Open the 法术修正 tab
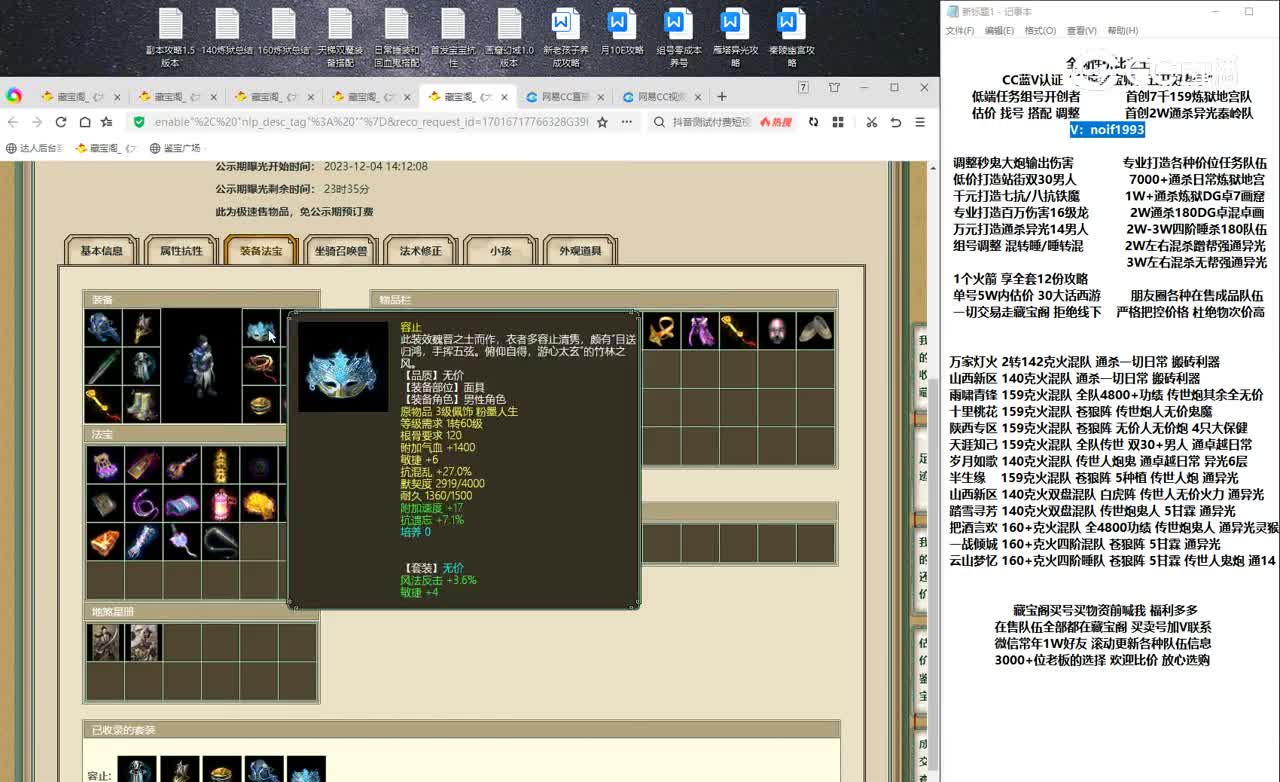This screenshot has height=782, width=1280. tap(420, 251)
